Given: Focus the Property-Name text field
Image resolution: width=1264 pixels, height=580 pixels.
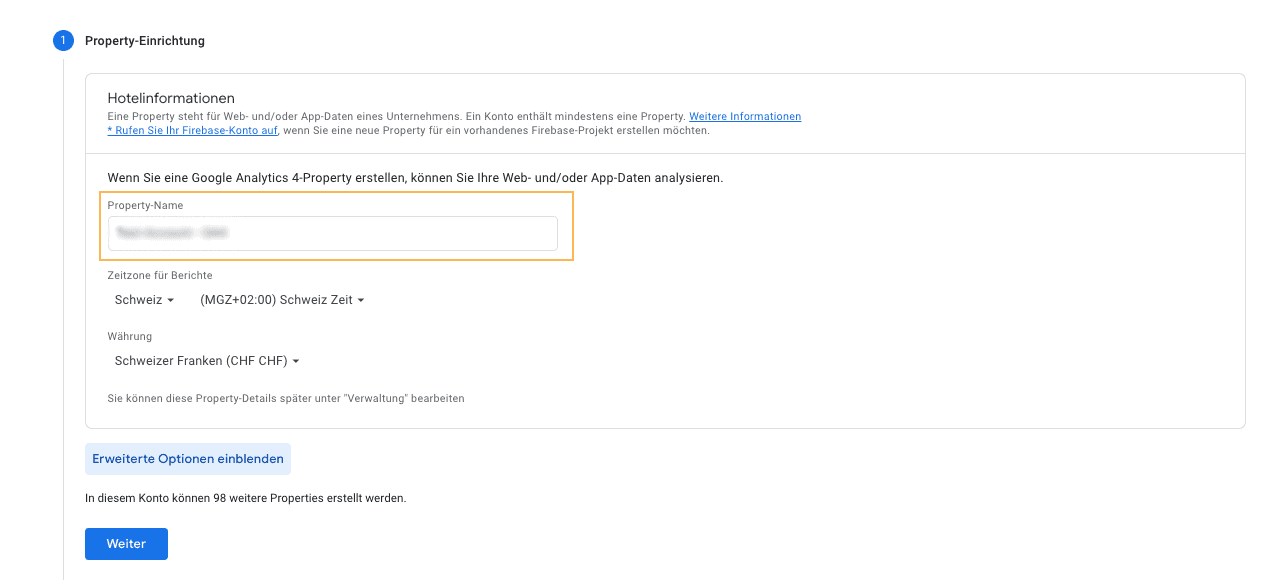Looking at the screenshot, I should 332,234.
